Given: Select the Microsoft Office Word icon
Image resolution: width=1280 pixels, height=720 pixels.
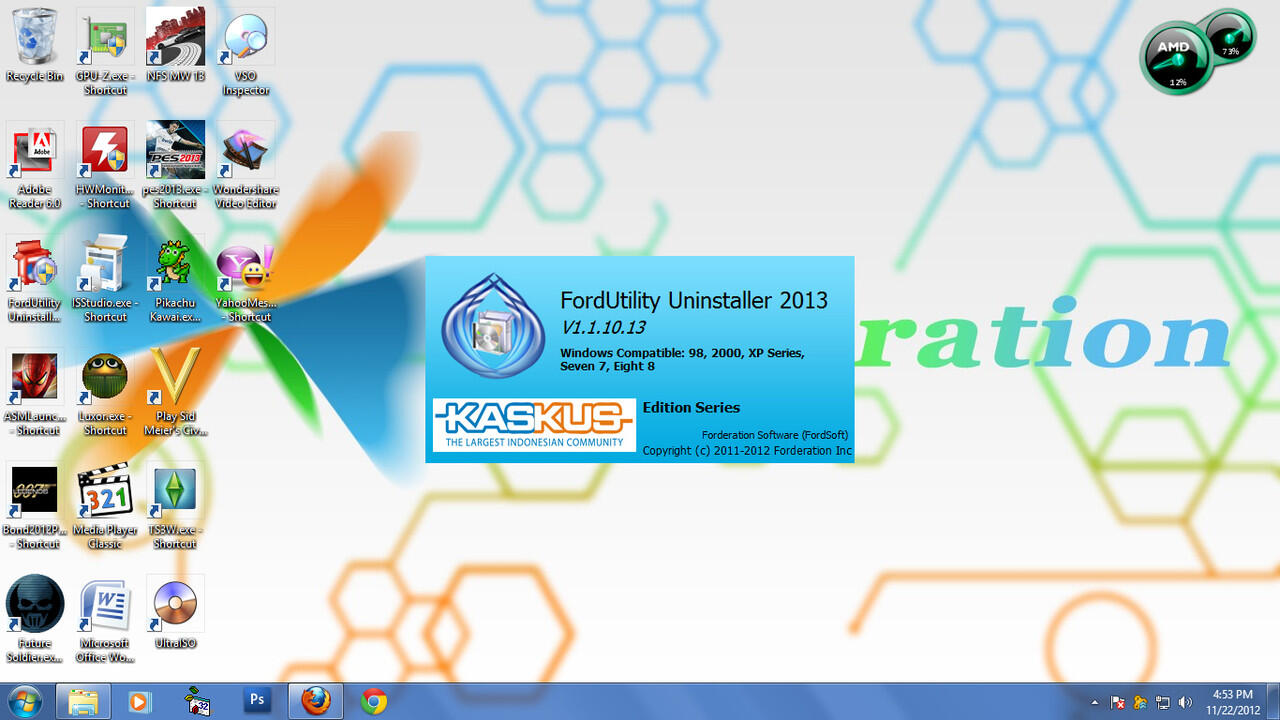Looking at the screenshot, I should click(x=105, y=619).
